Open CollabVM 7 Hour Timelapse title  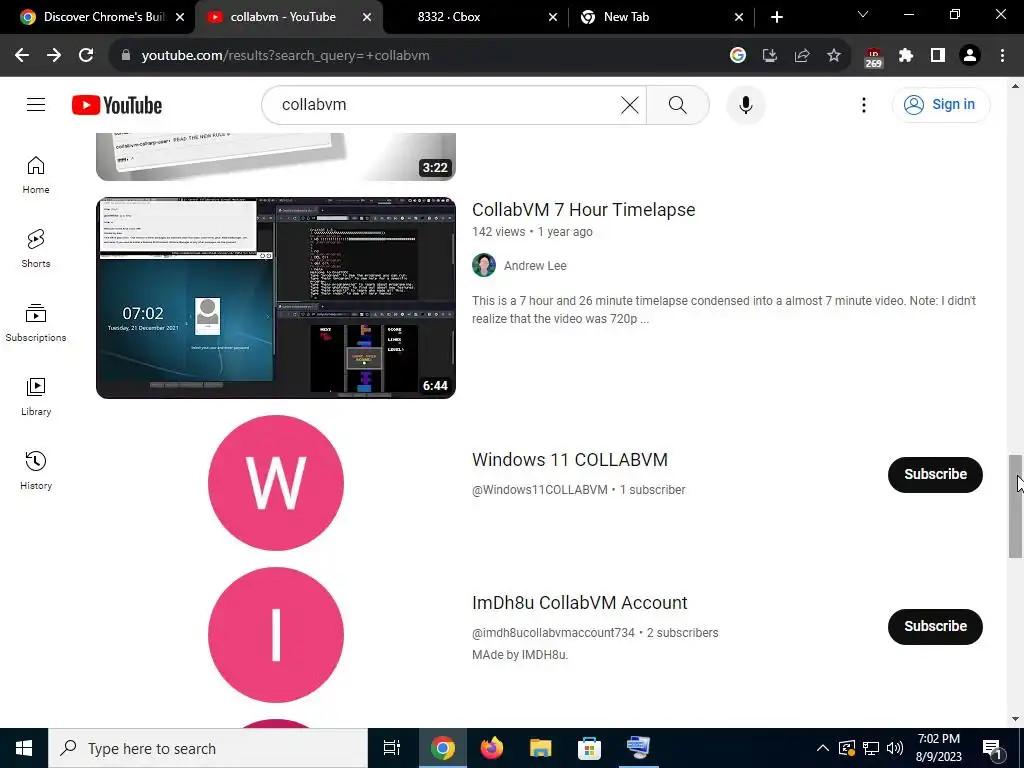click(583, 210)
